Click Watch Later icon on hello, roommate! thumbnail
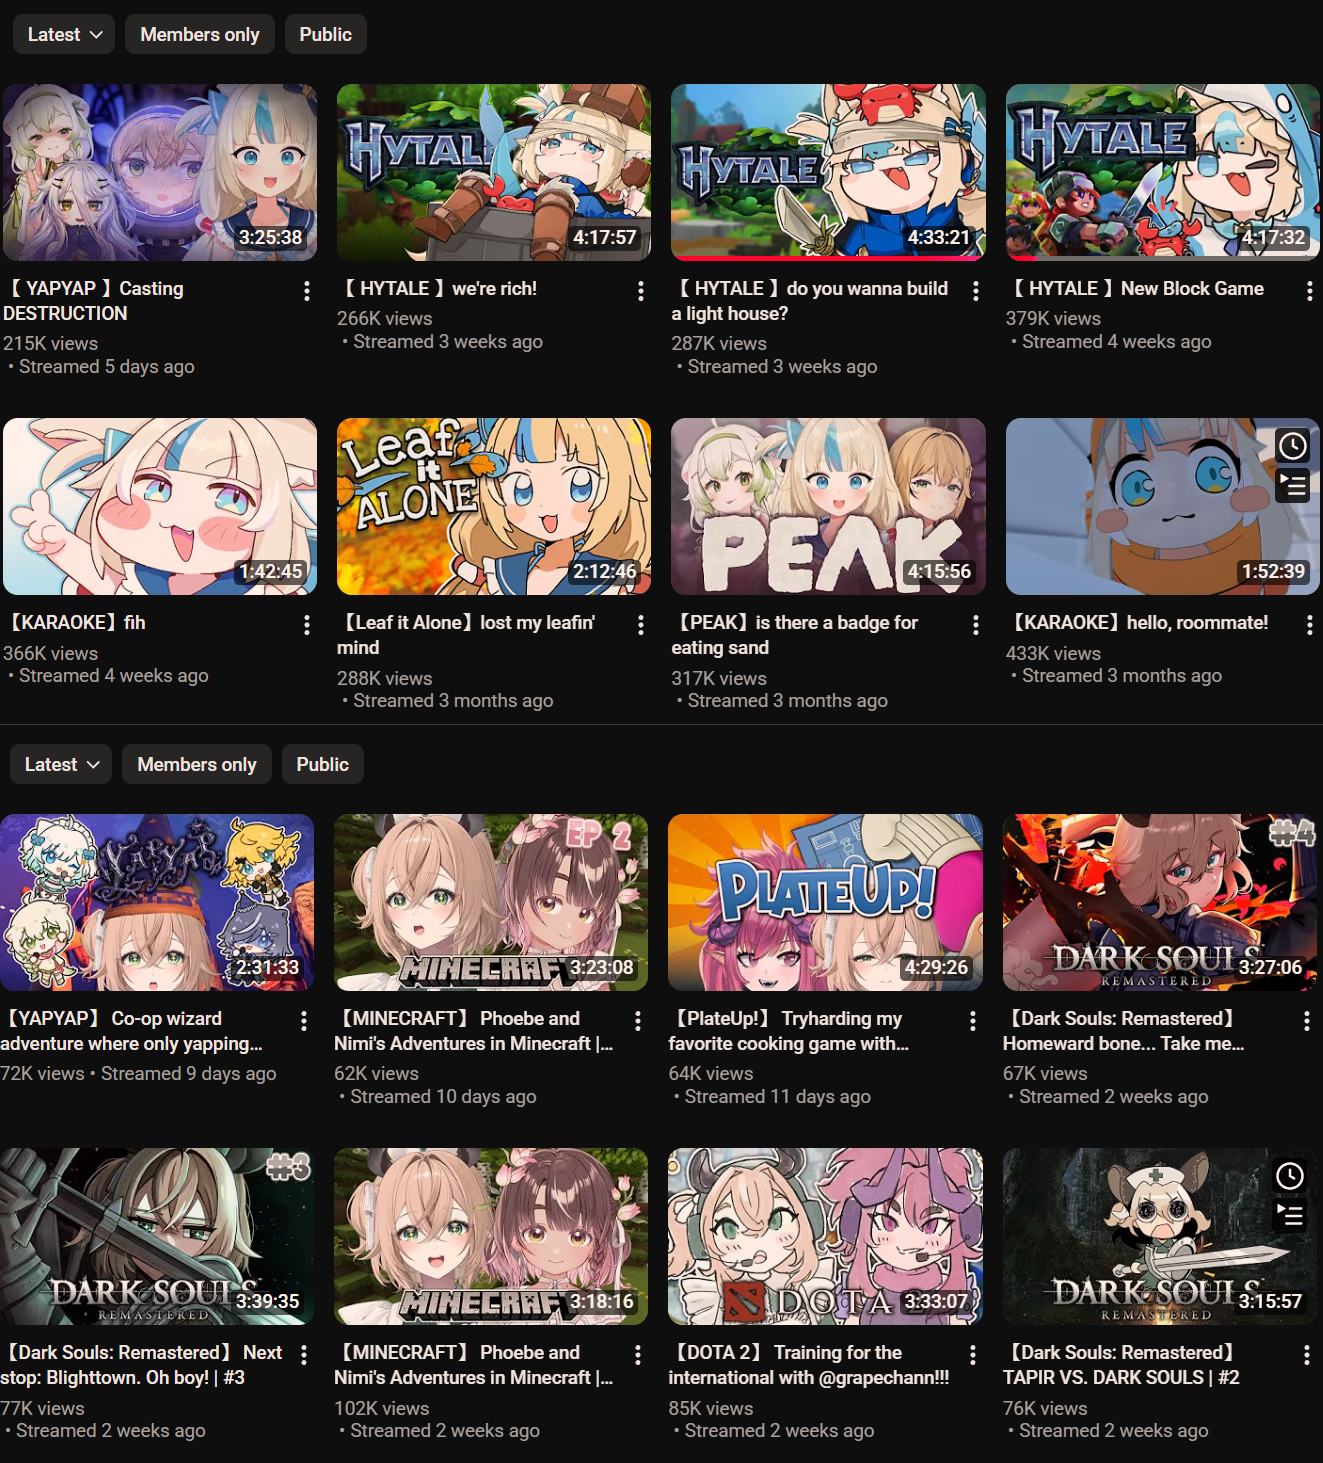This screenshot has height=1463, width=1323. pyautogui.click(x=1292, y=446)
